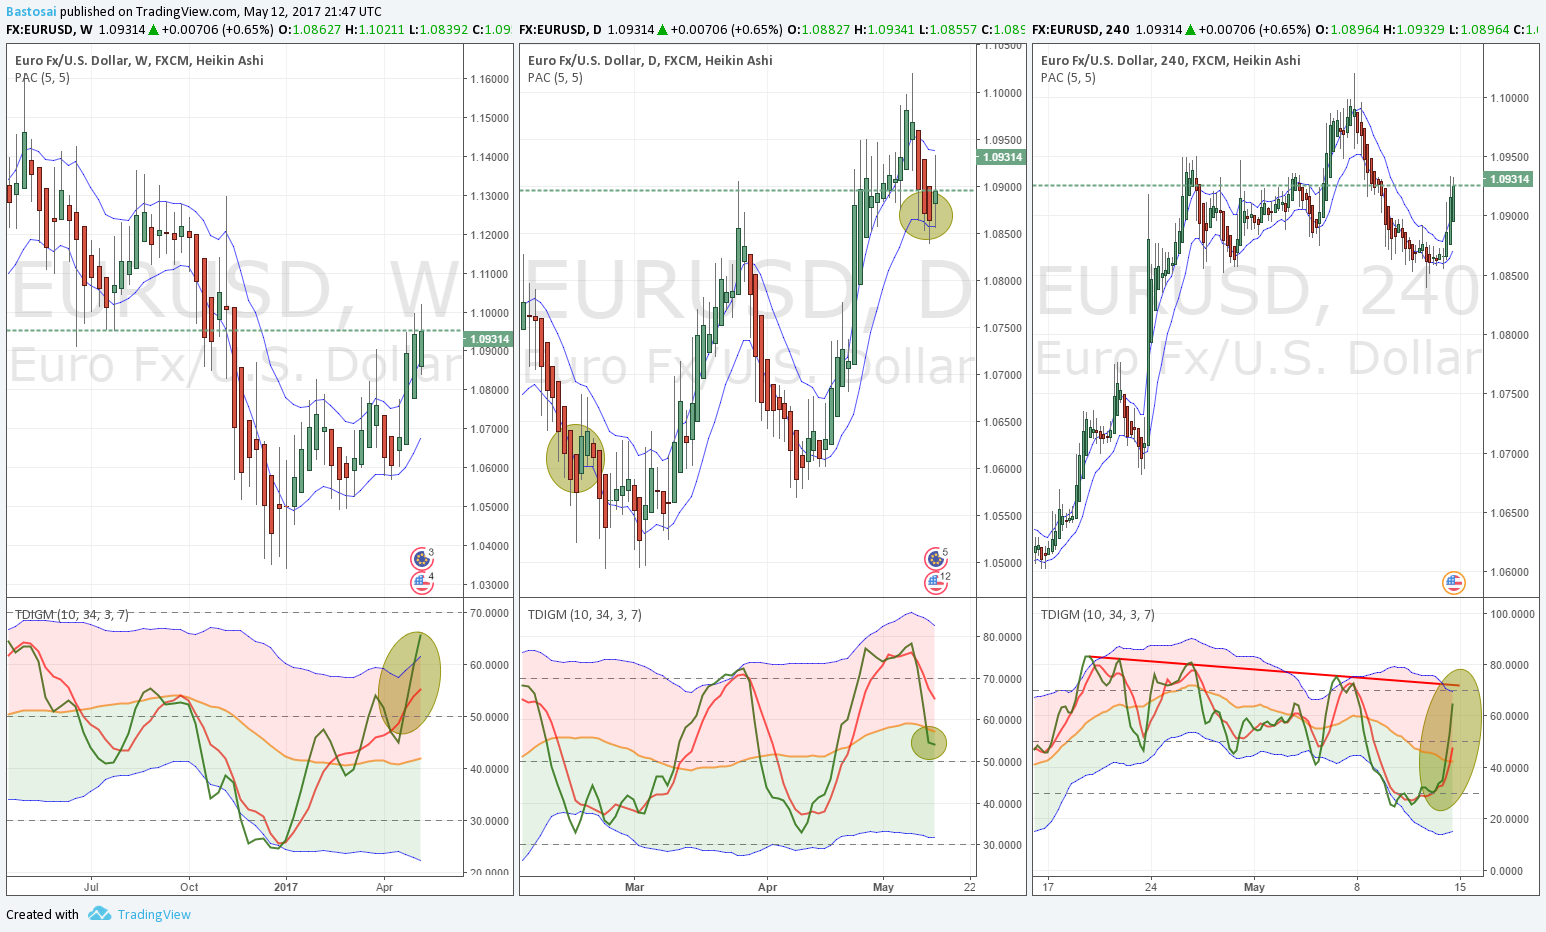The height and width of the screenshot is (932, 1546).
Task: Click the '15' label on 240 time axis
Action: click(1460, 886)
